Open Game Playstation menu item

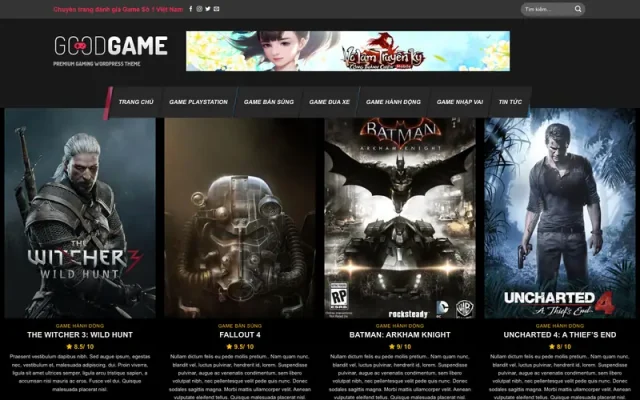point(198,102)
